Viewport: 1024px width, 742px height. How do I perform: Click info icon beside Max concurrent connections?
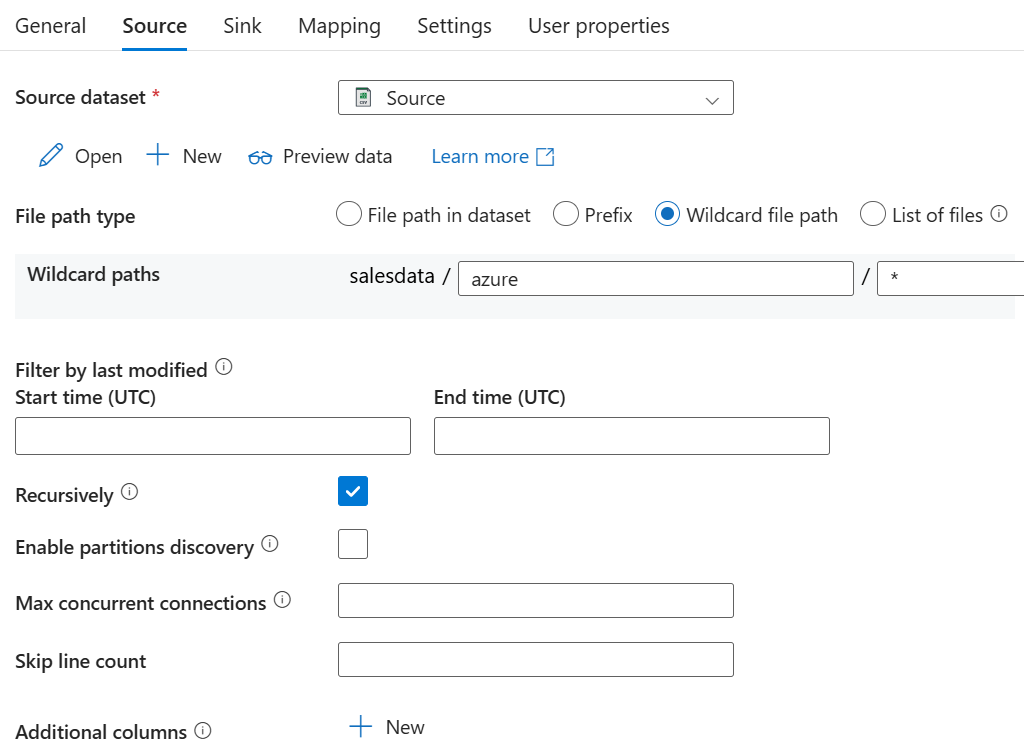click(x=282, y=600)
